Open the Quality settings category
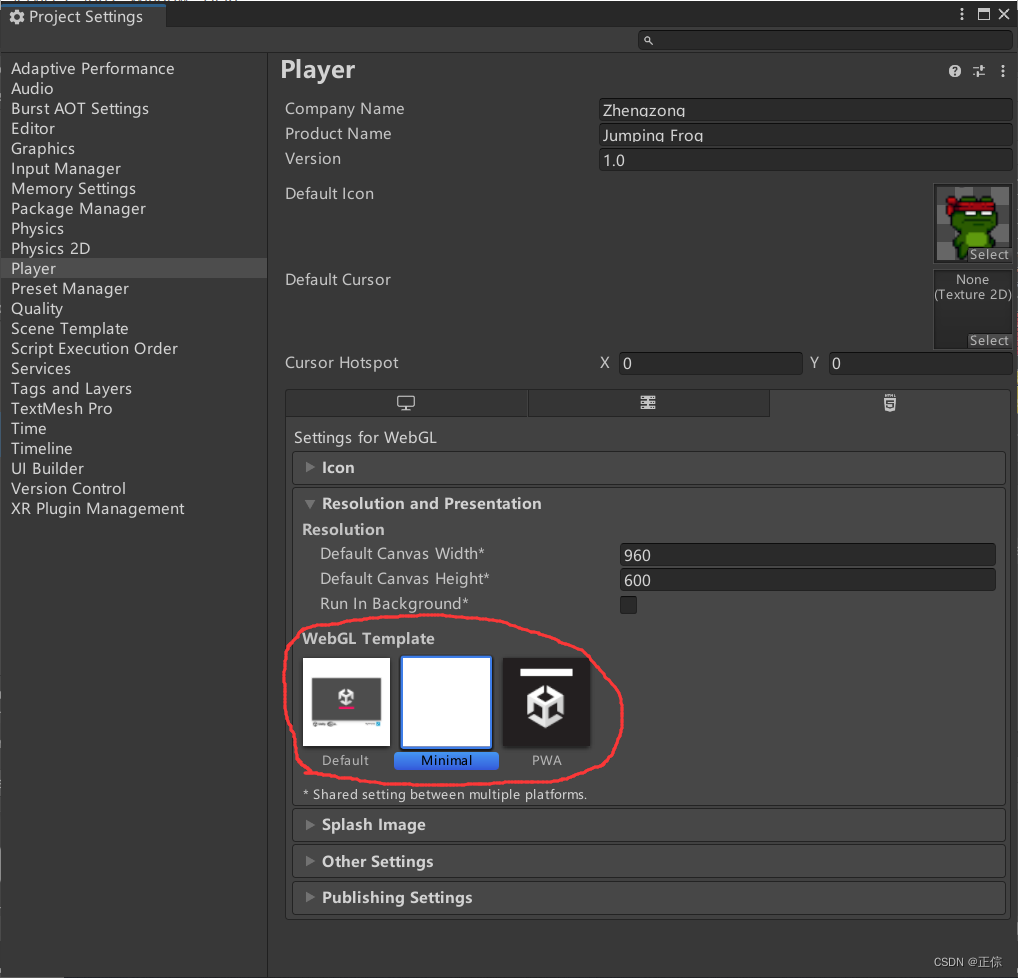This screenshot has width=1018, height=978. click(37, 309)
